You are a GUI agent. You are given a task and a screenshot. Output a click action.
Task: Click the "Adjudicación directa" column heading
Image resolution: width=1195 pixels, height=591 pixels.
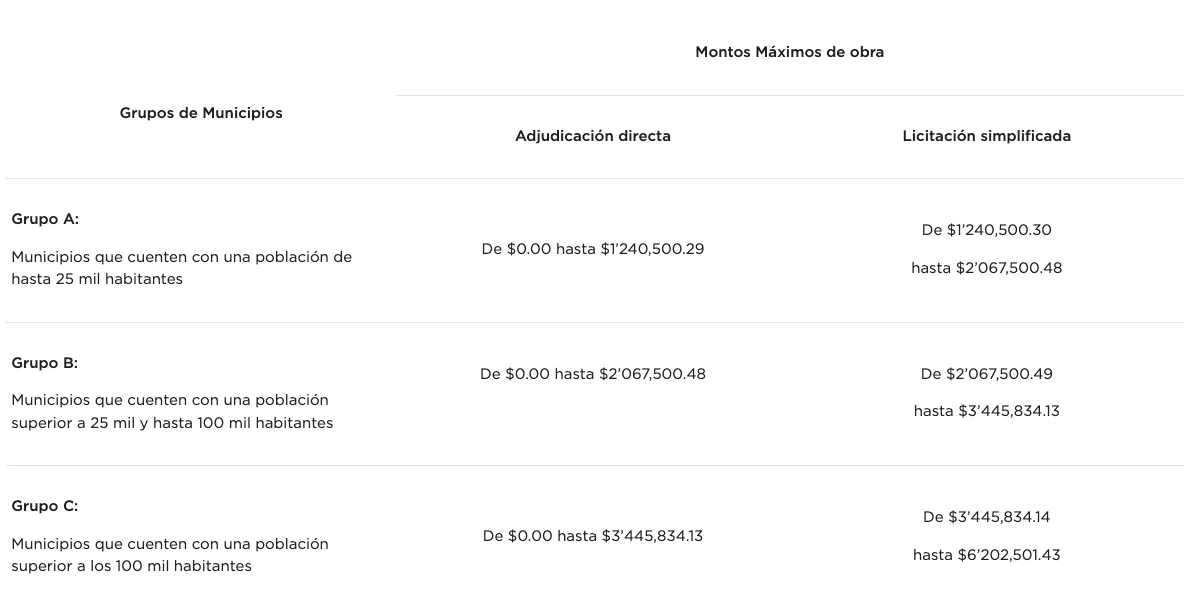pos(592,136)
